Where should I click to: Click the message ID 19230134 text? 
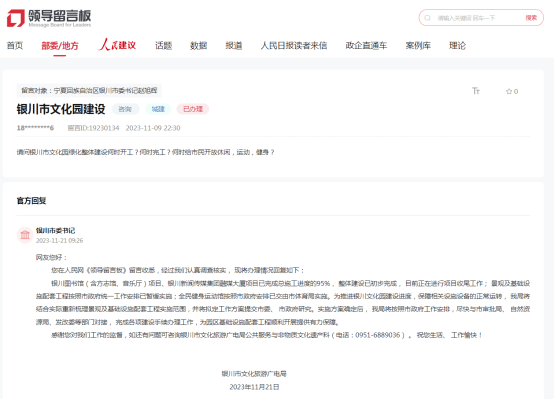pyautogui.click(x=93, y=128)
